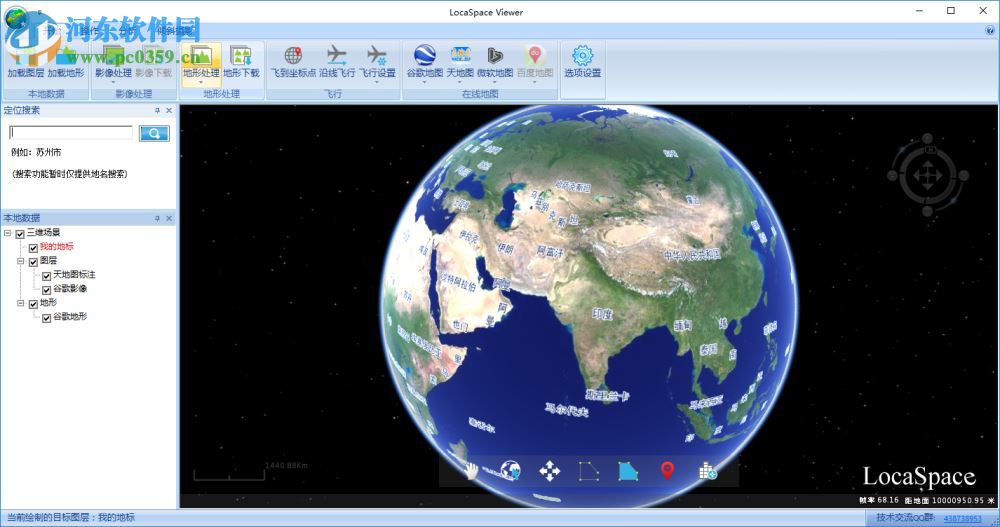1000x527 pixels.
Task: Open 飞行设置 flight settings icon
Action: click(377, 56)
